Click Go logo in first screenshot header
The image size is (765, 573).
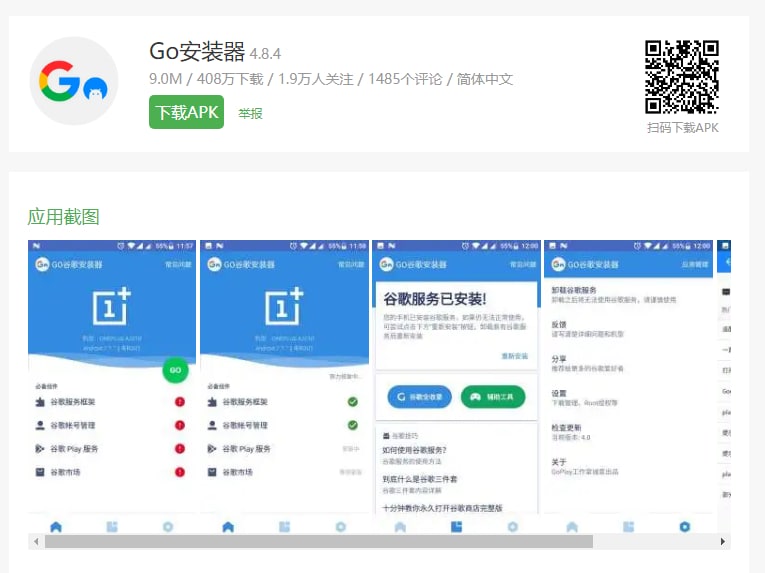[42, 264]
